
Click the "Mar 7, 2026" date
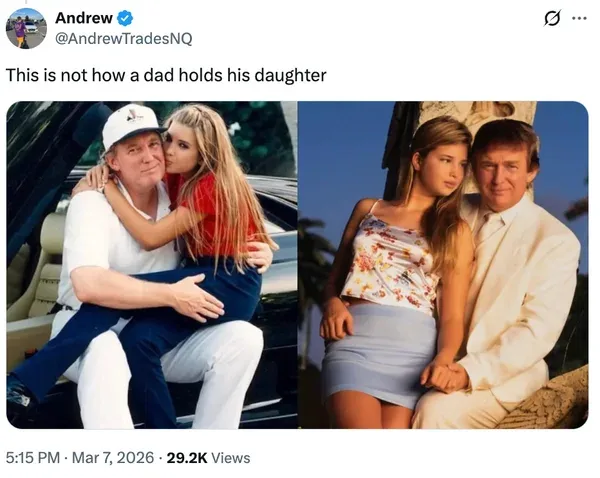click(x=113, y=458)
